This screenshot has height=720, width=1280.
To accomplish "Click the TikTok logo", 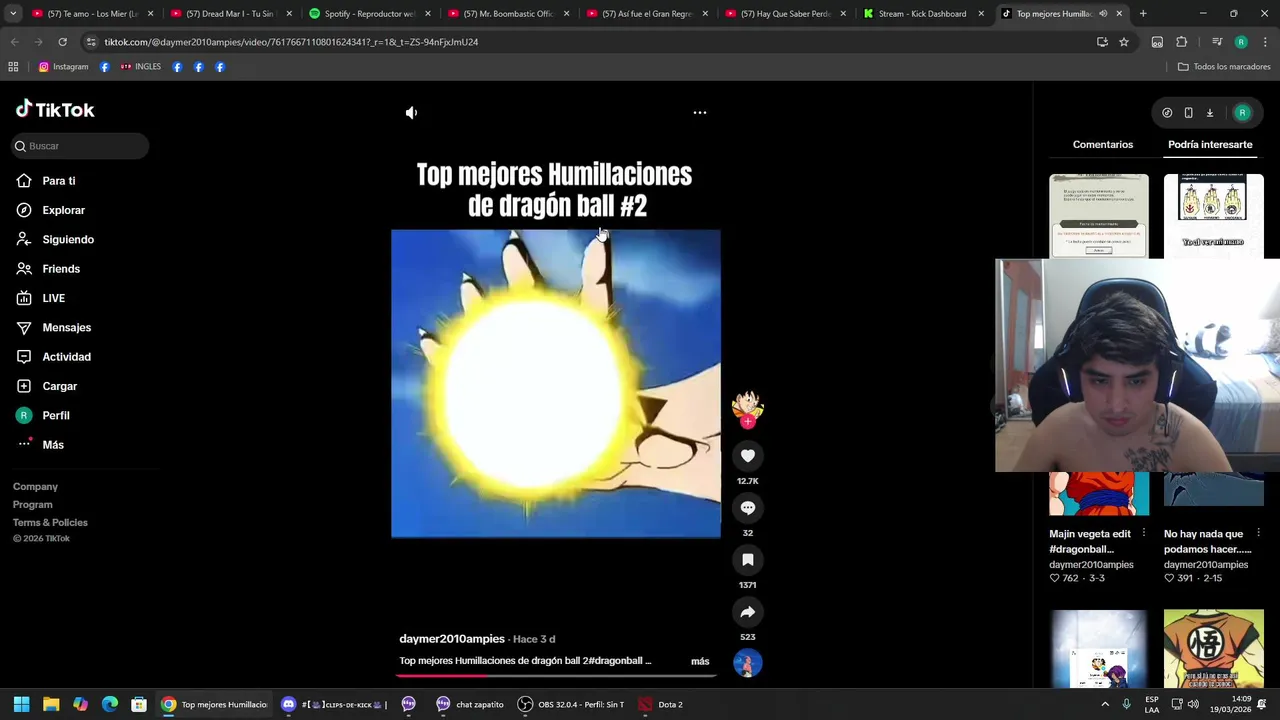I will coord(55,110).
